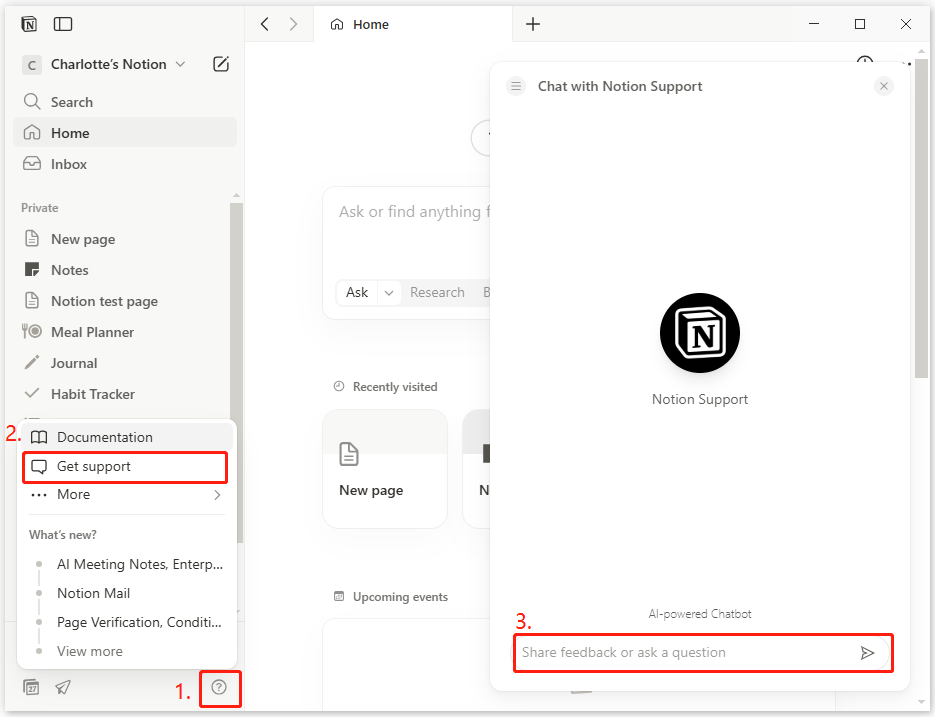Switch to Research mode
Image resolution: width=935 pixels, height=717 pixels.
437,292
